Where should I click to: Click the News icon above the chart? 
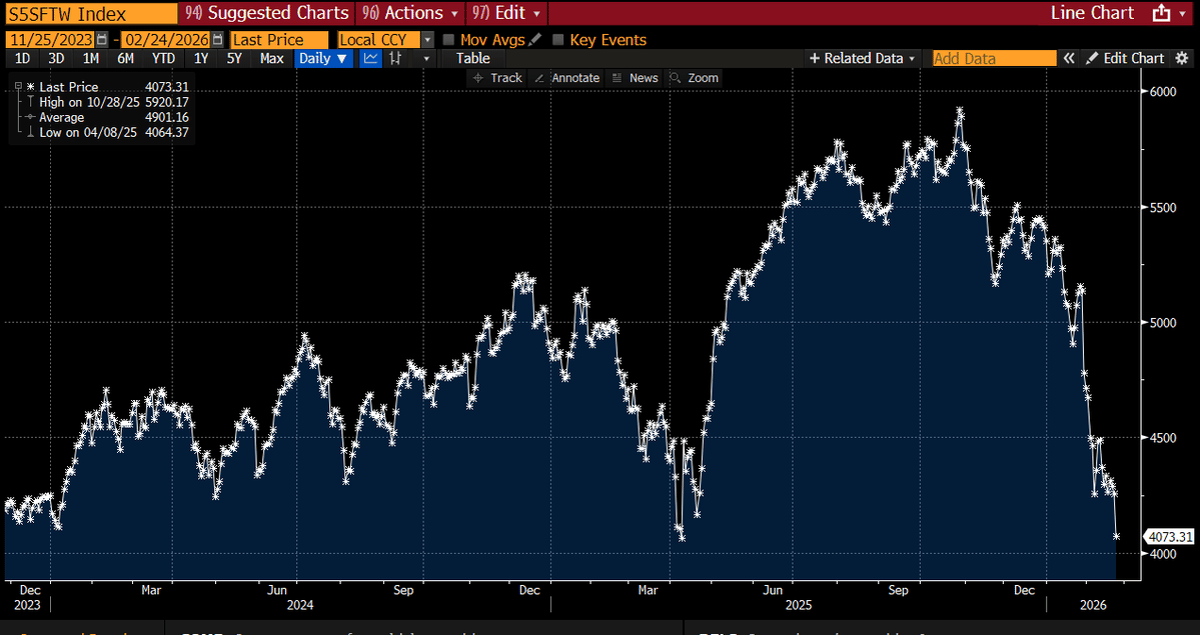[635, 77]
